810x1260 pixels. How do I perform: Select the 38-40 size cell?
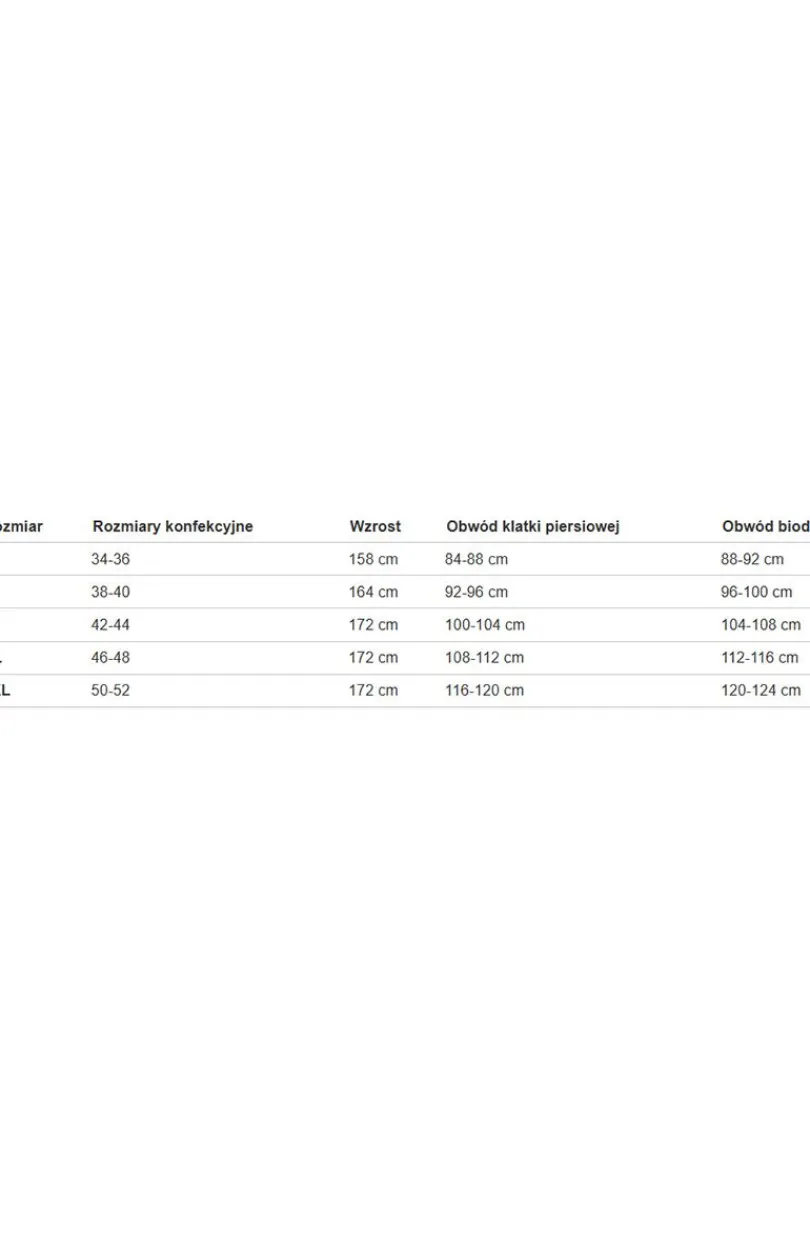click(110, 592)
